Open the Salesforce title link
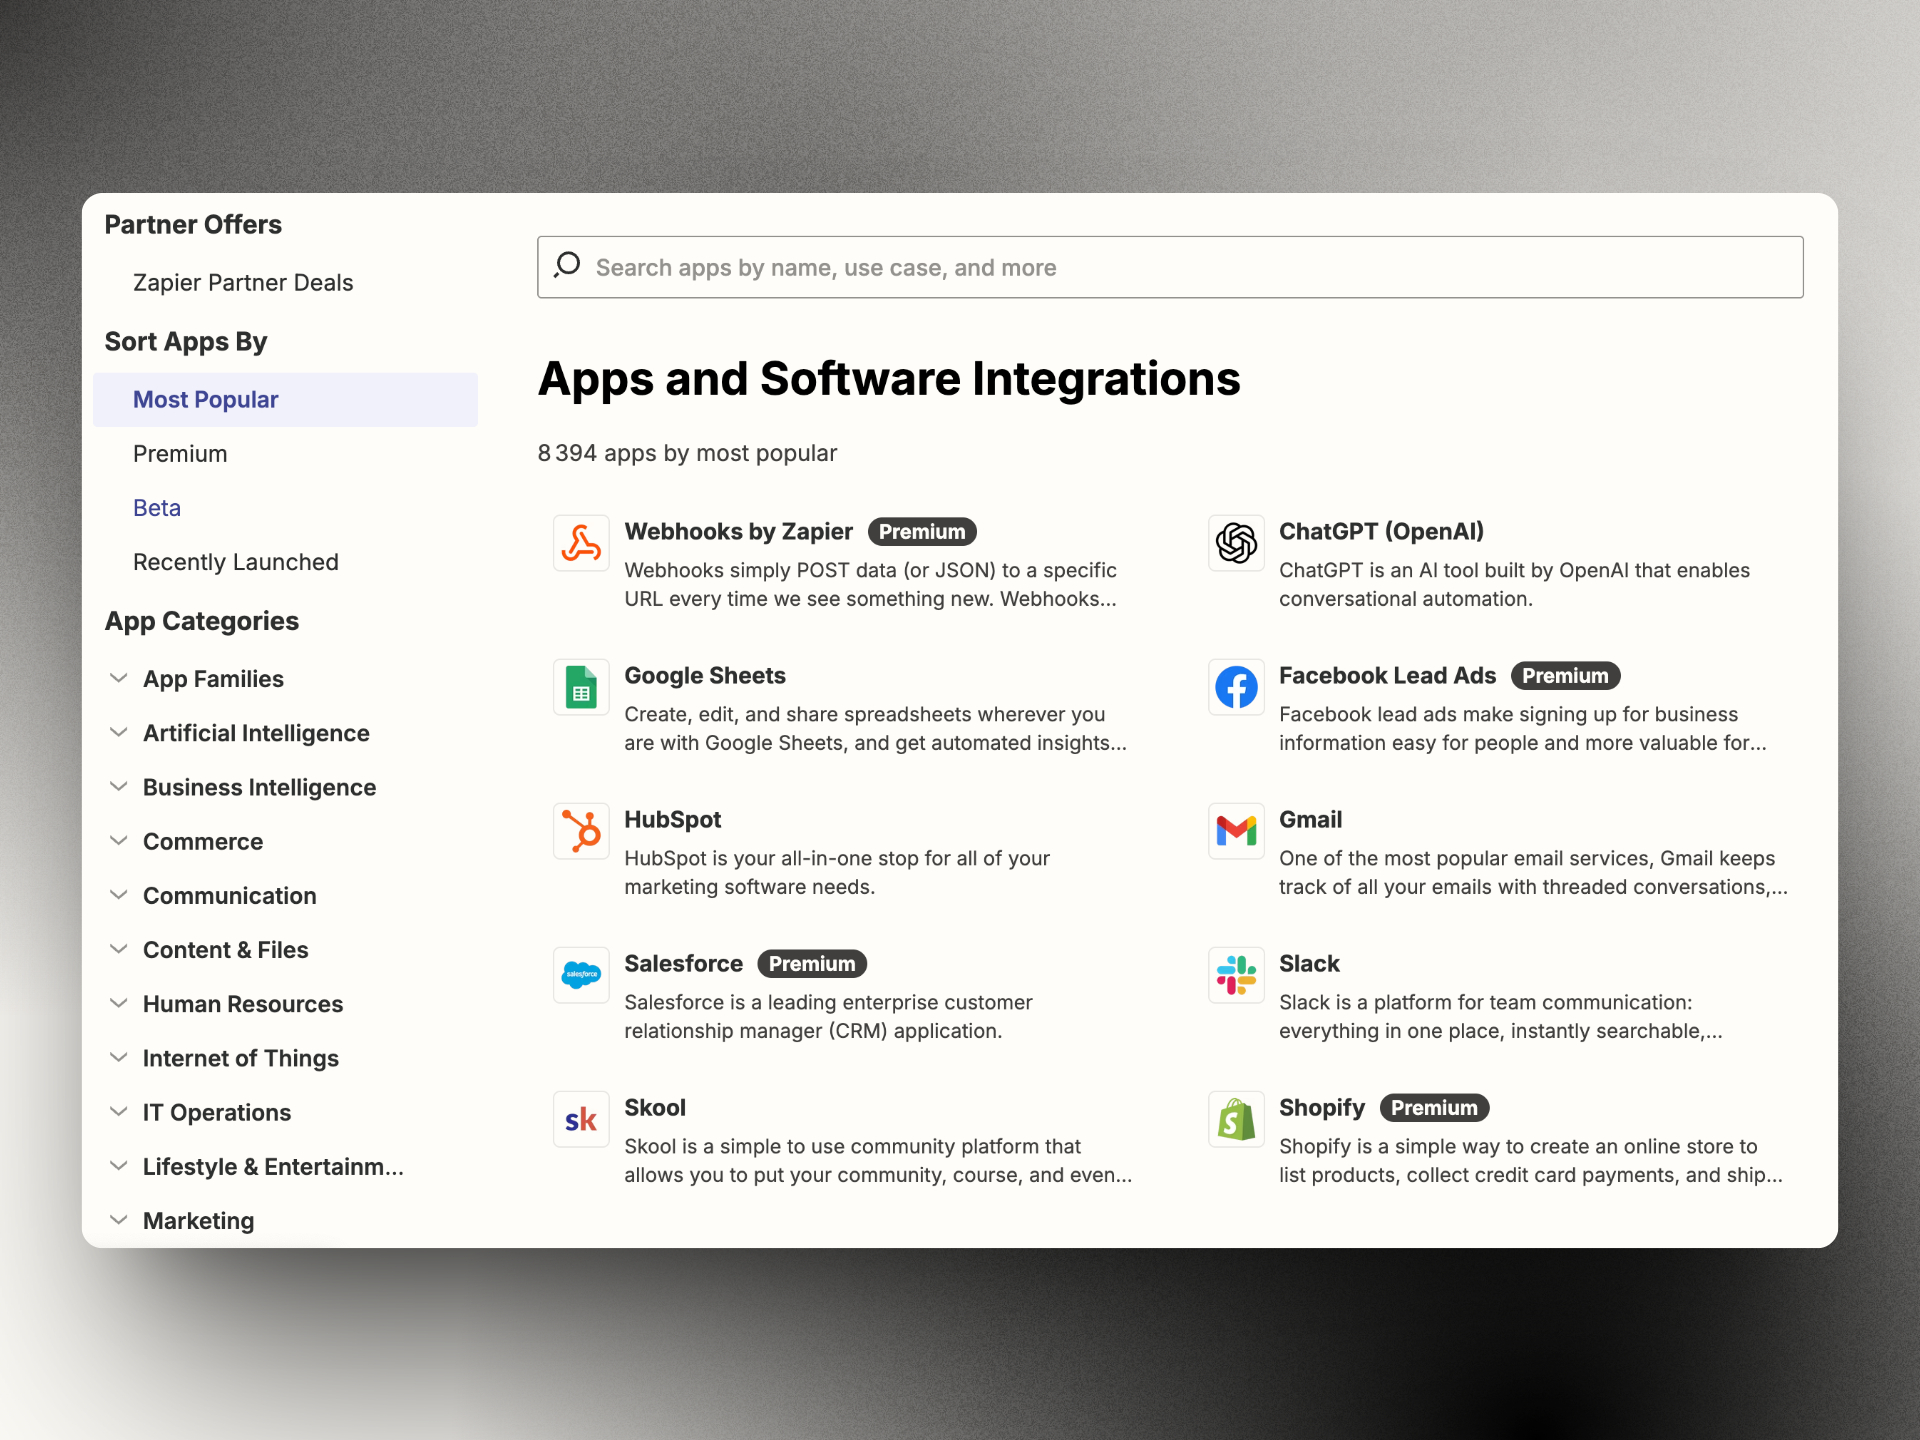The width and height of the screenshot is (1920, 1440). [683, 963]
